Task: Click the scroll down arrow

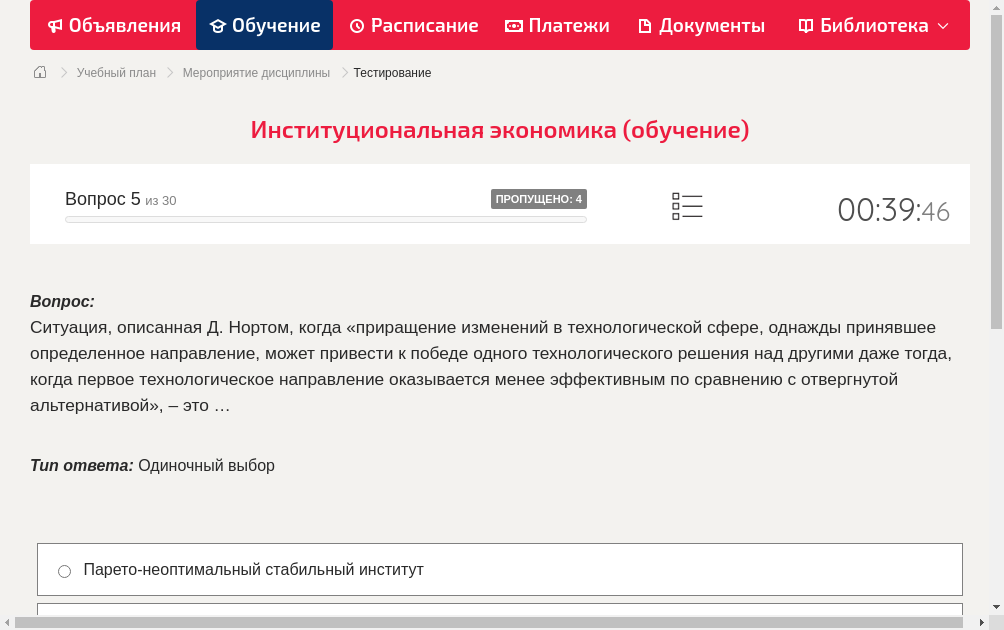Action: click(x=996, y=607)
